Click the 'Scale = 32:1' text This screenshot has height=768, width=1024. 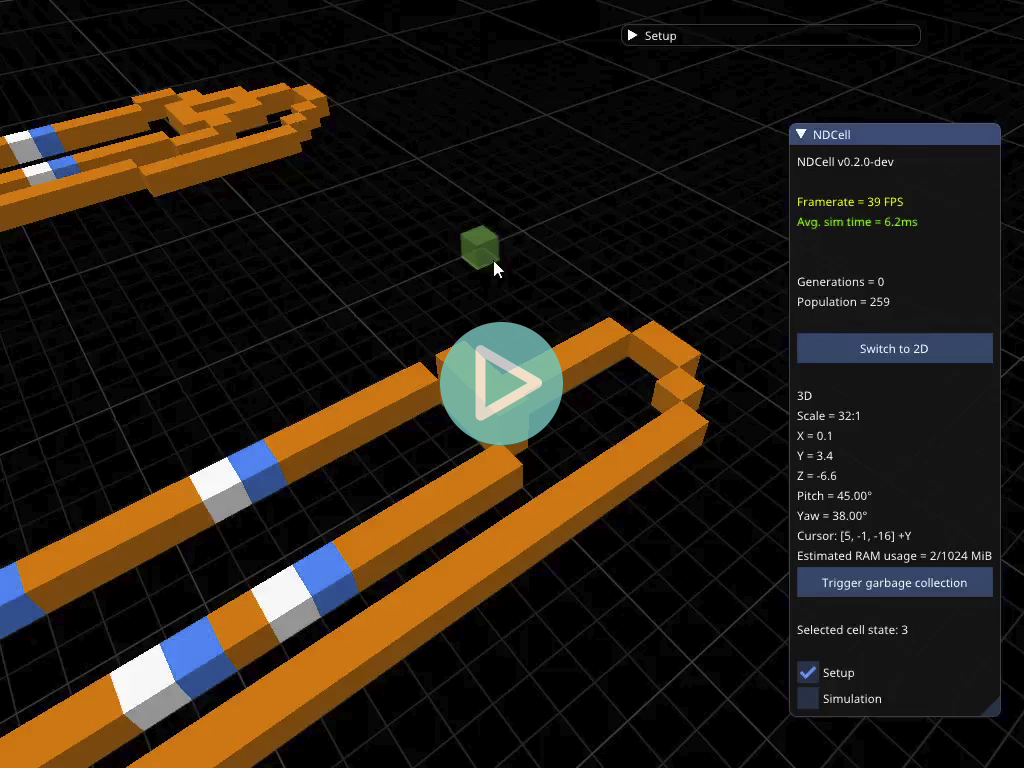pos(829,416)
